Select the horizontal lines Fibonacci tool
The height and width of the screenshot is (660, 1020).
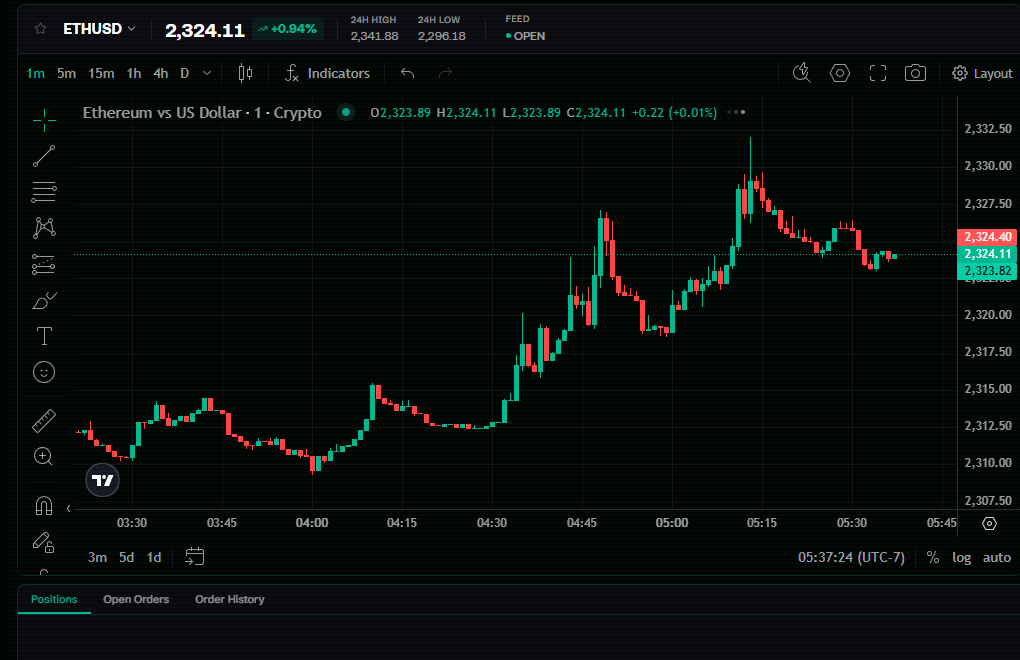pos(44,192)
